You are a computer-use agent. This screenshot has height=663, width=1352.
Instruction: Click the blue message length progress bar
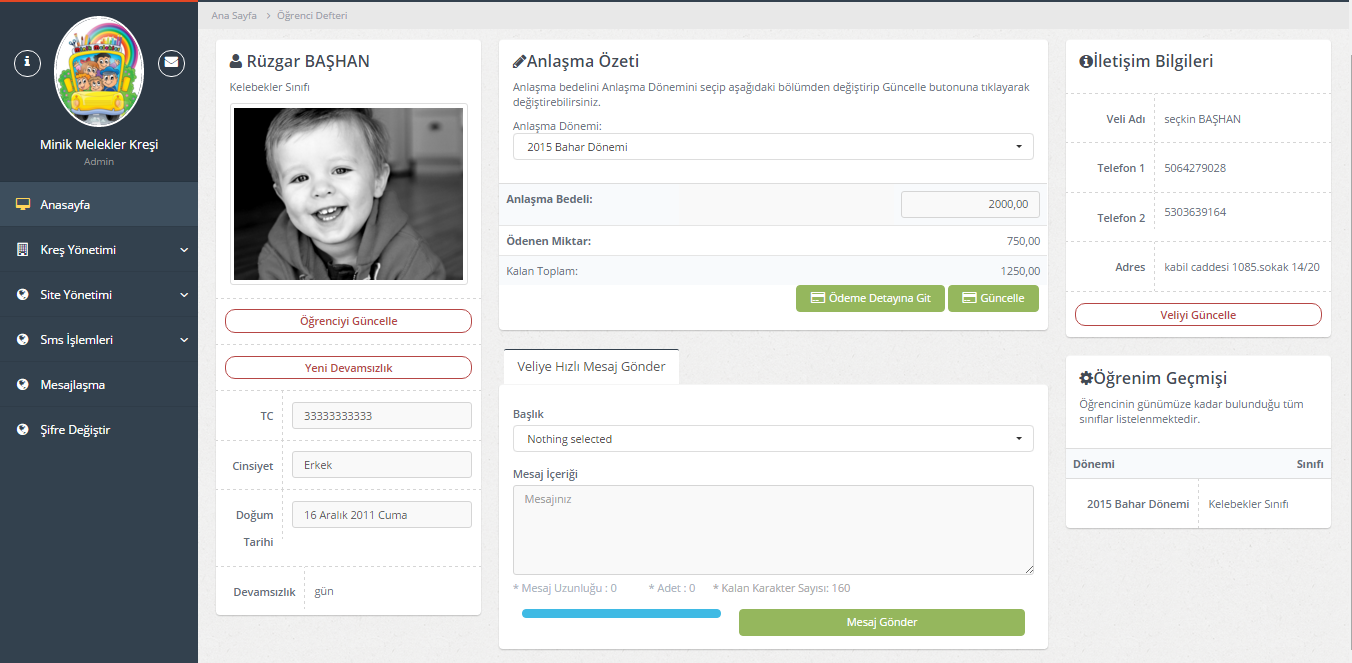coord(621,613)
